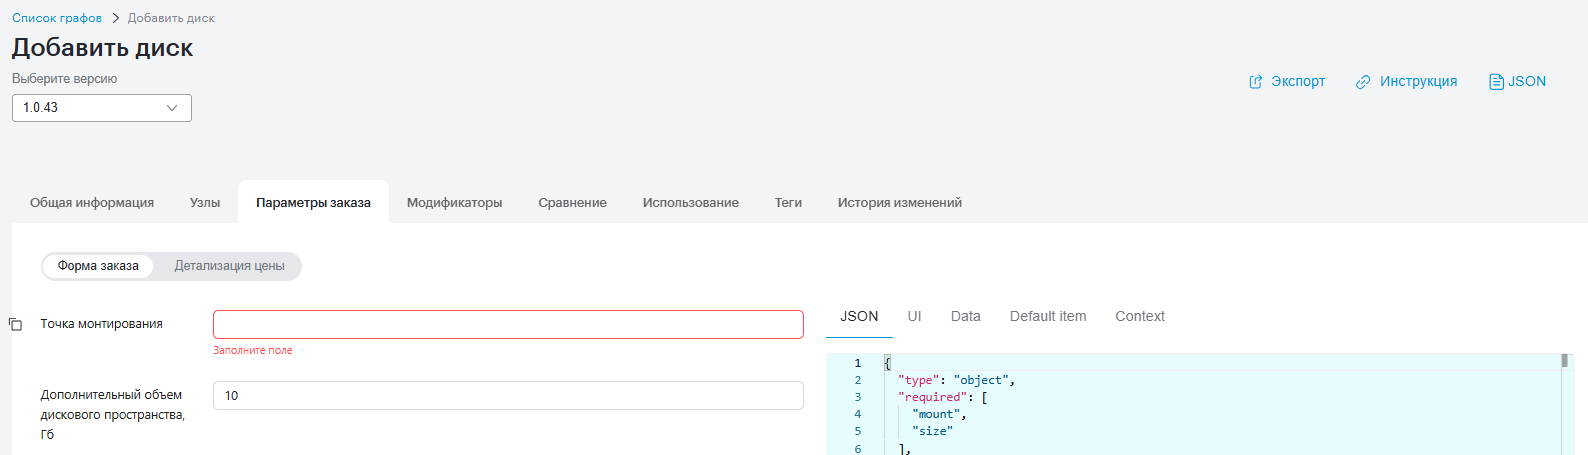The image size is (1588, 455).
Task: Click the Дополнительный объем дискового пространства label
Action: 113,415
